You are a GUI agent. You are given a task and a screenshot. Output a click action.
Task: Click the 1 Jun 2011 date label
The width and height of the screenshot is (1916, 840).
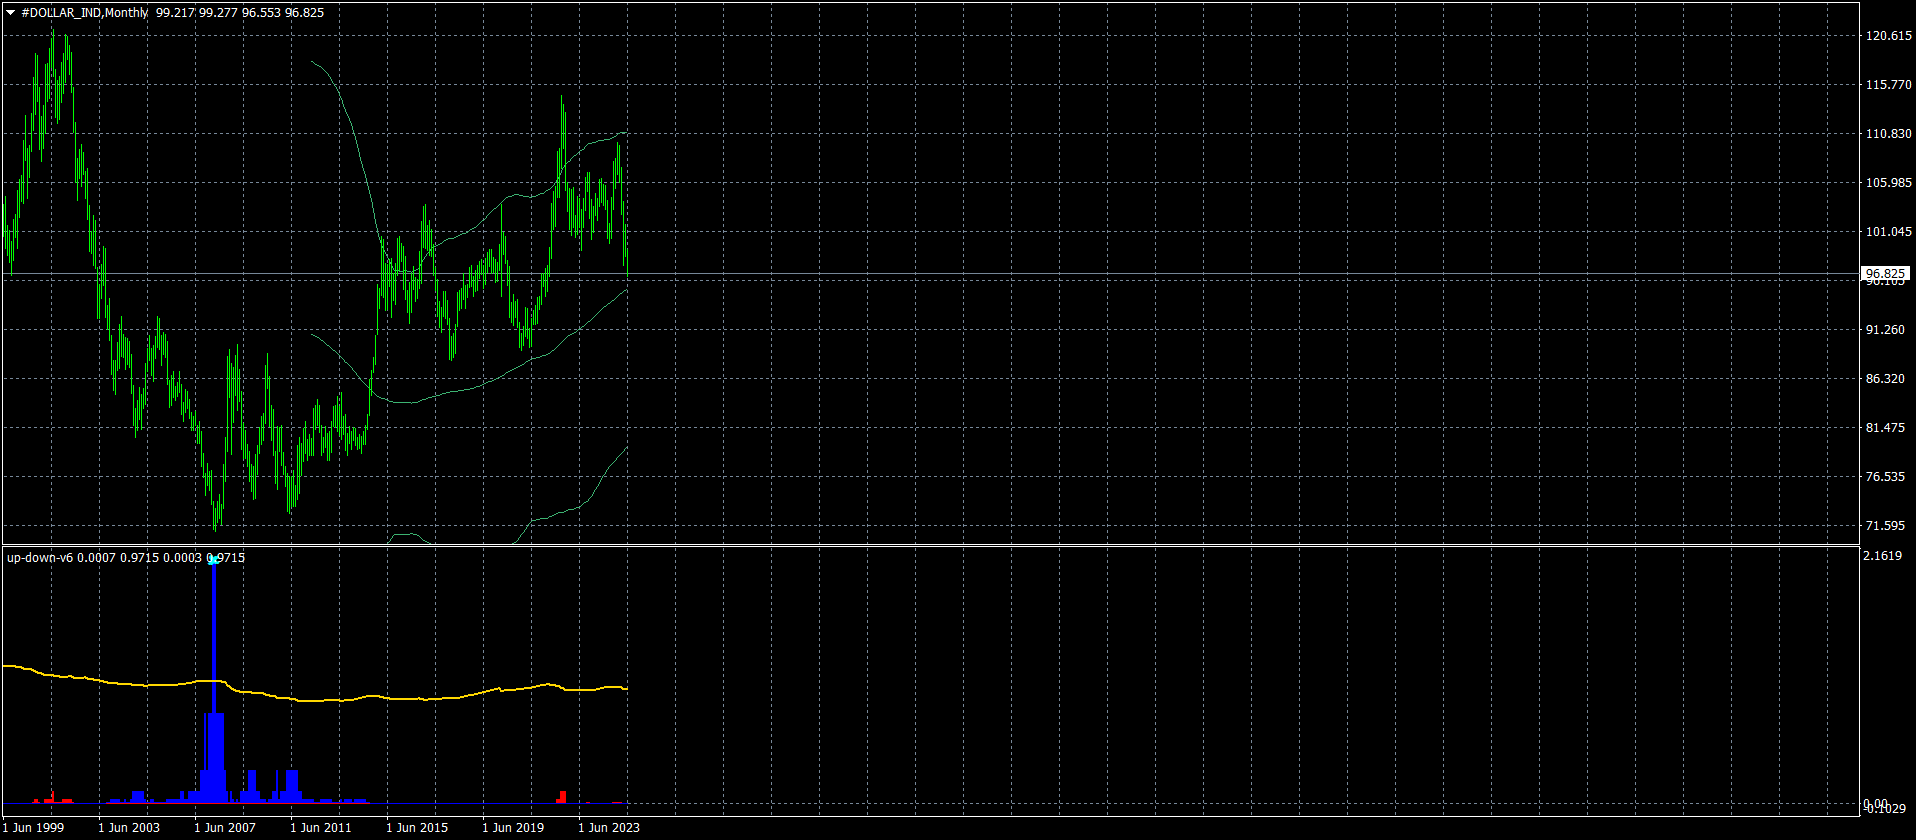click(x=321, y=827)
